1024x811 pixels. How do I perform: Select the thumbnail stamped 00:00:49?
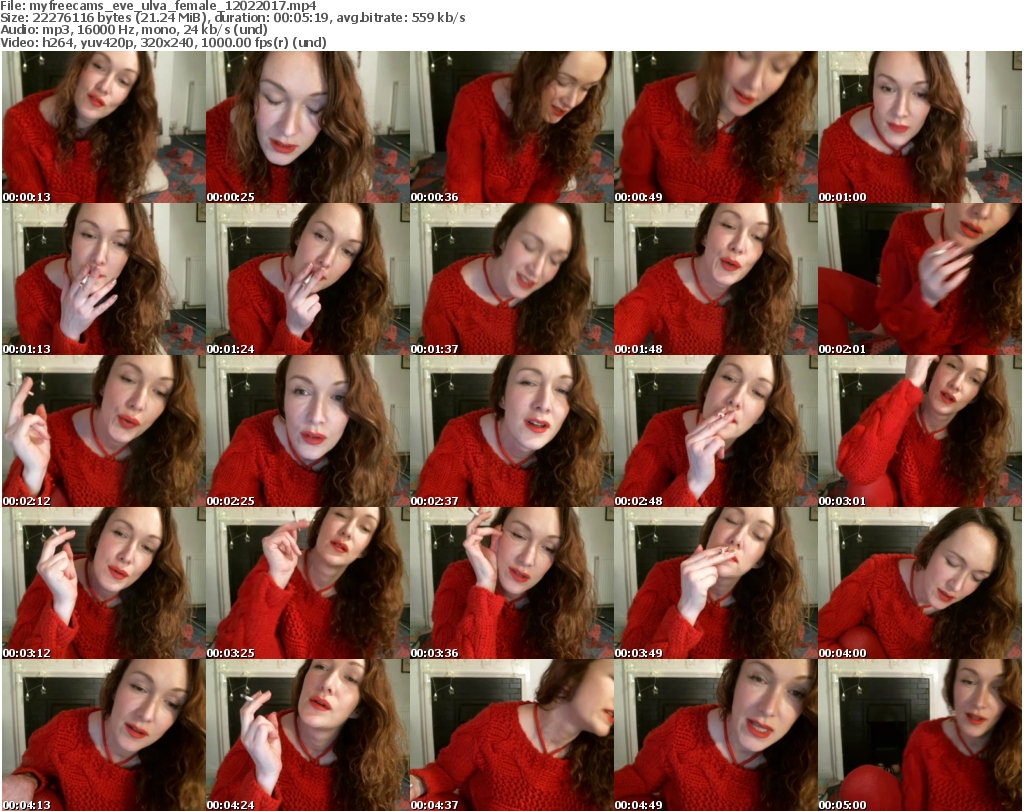point(716,127)
